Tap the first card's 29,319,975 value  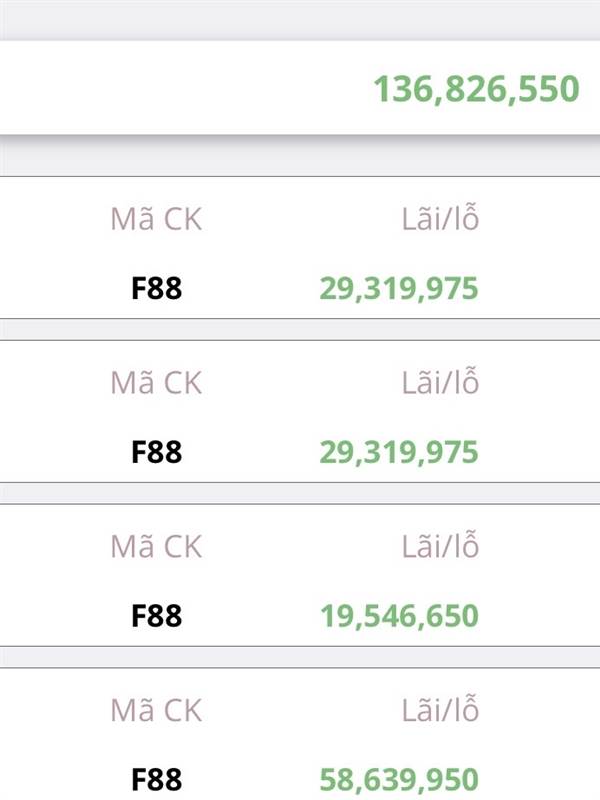[399, 289]
